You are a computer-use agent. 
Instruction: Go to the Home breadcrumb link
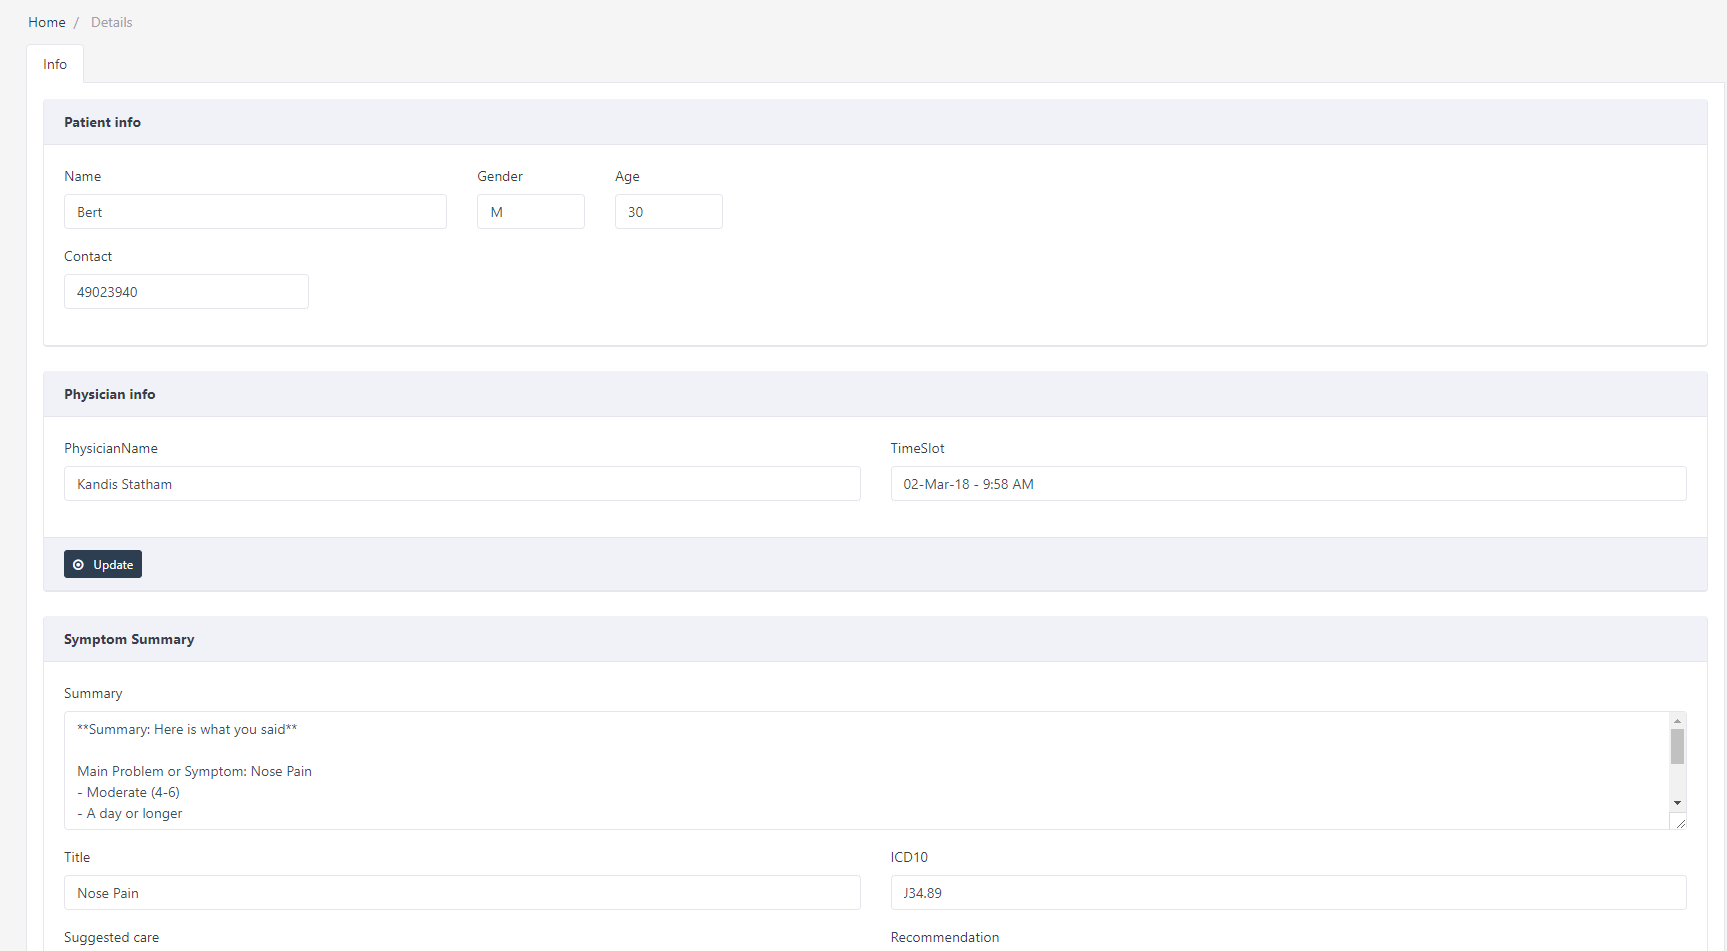pos(46,22)
